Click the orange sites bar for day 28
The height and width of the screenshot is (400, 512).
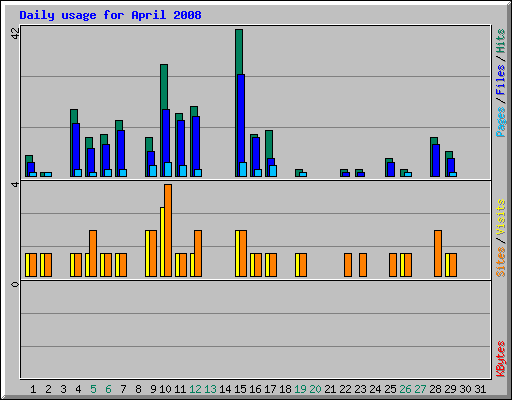pyautogui.click(x=438, y=253)
